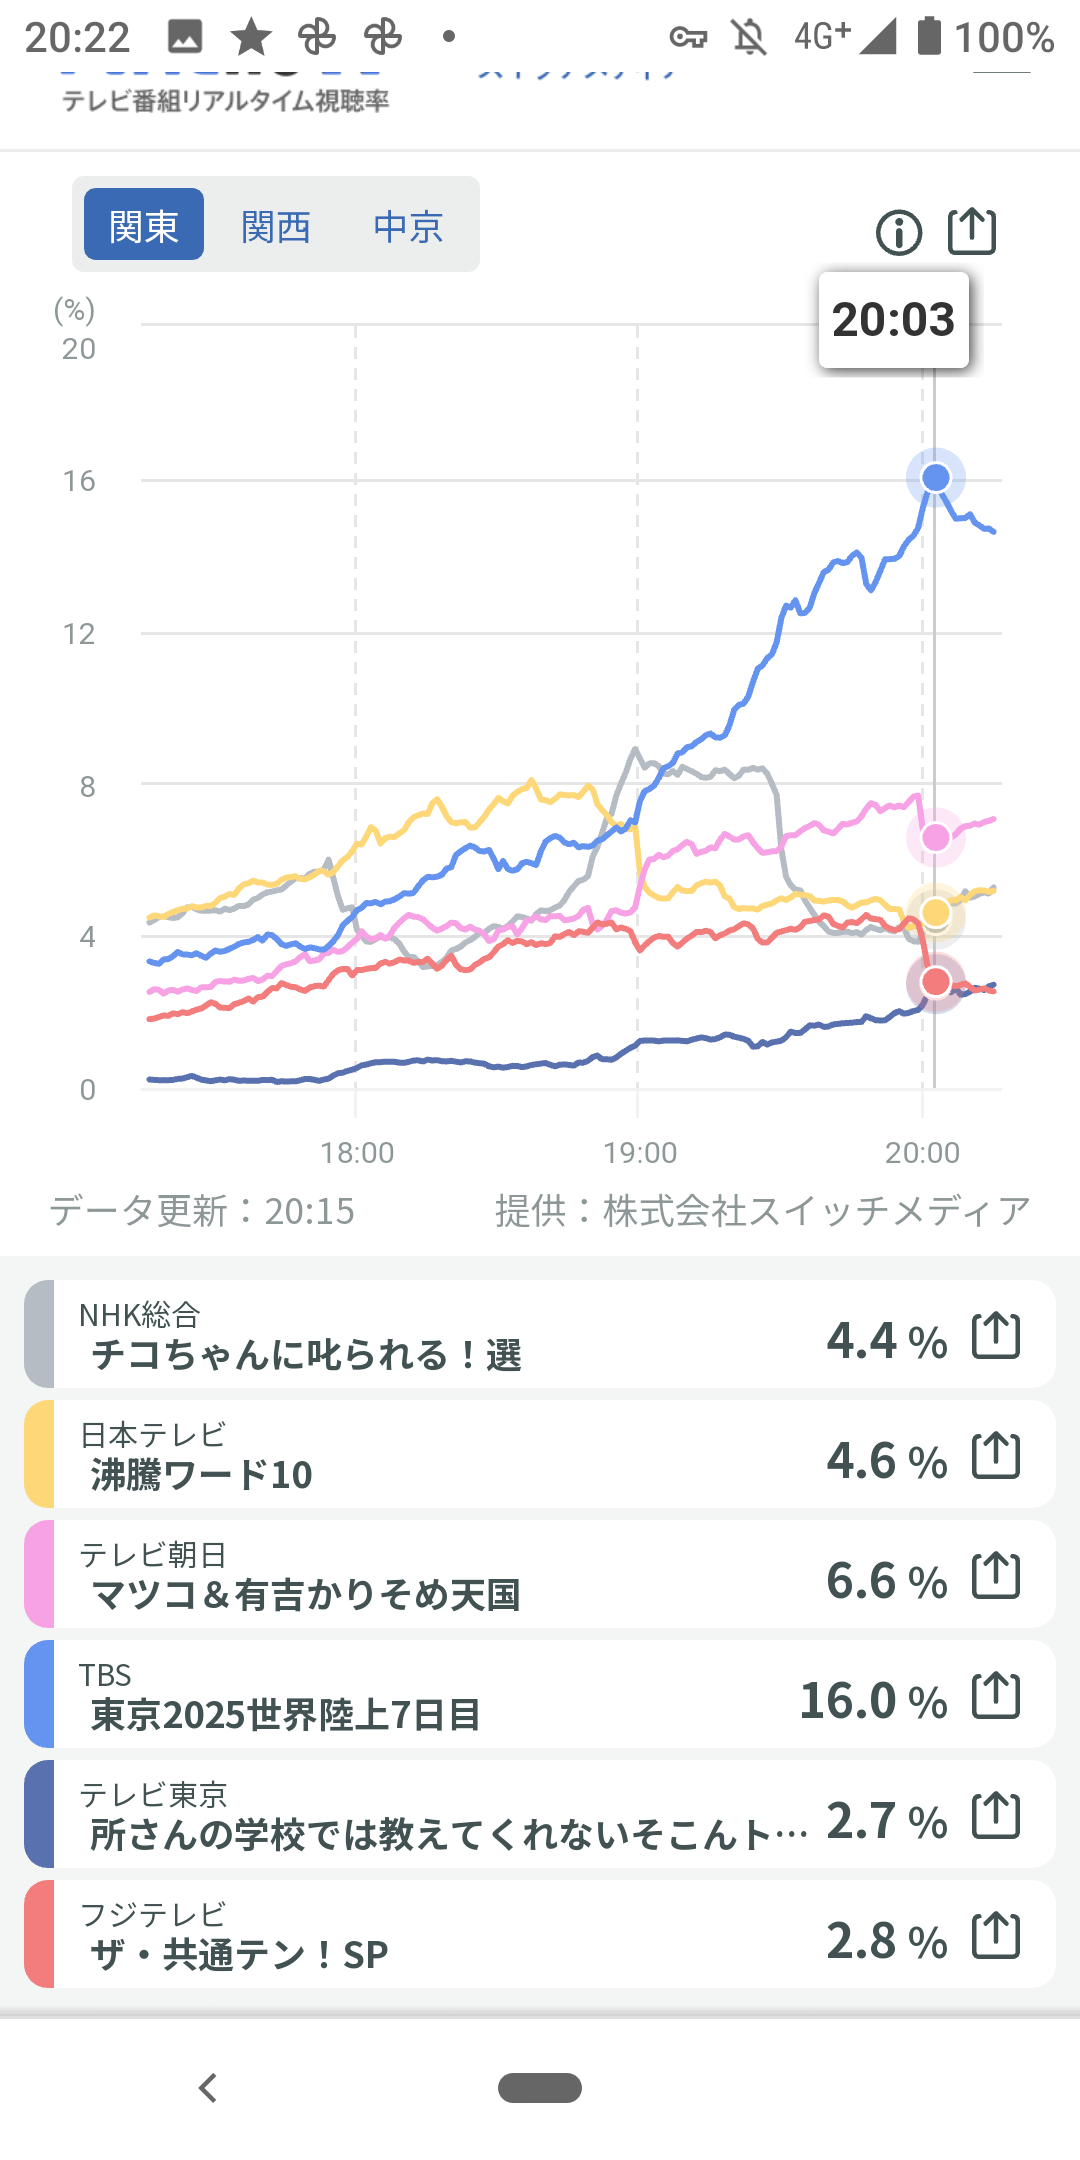Share the 日本テレビ 沸騰ワード10 rating

[996, 1456]
